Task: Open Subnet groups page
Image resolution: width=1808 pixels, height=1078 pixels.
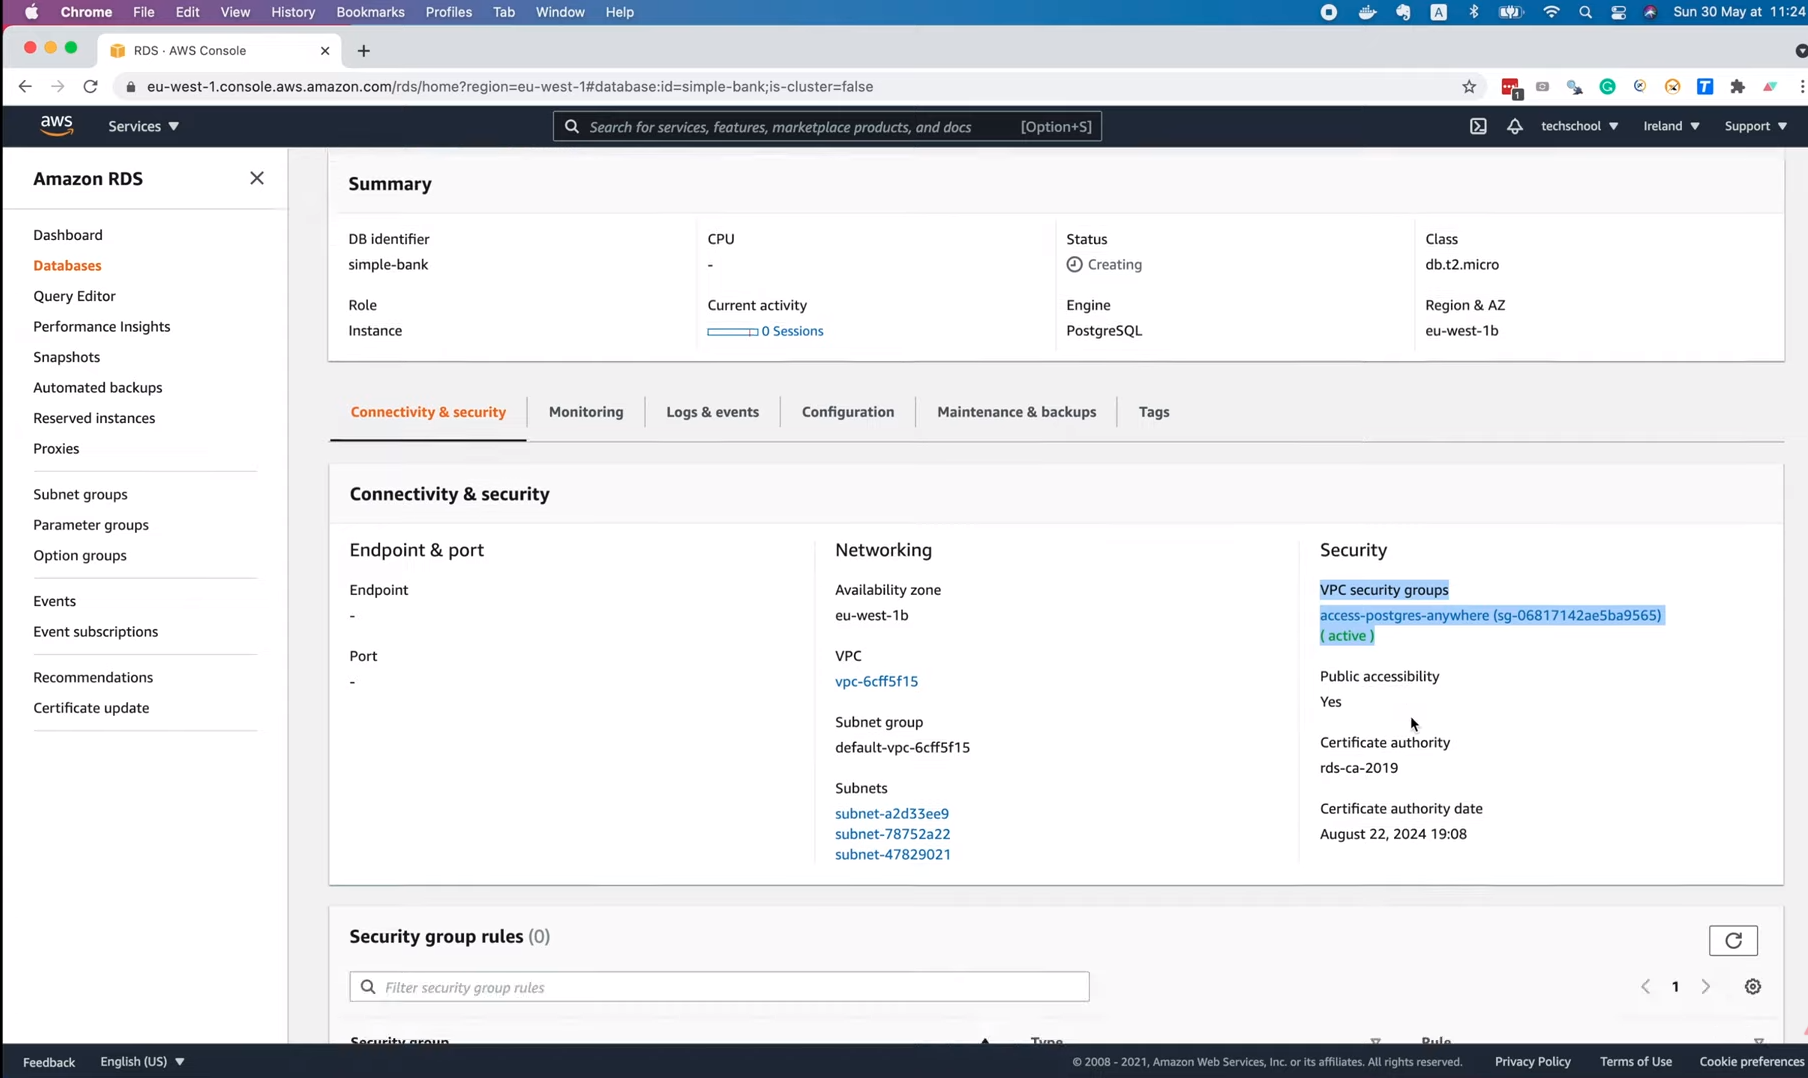Action: pyautogui.click(x=80, y=495)
